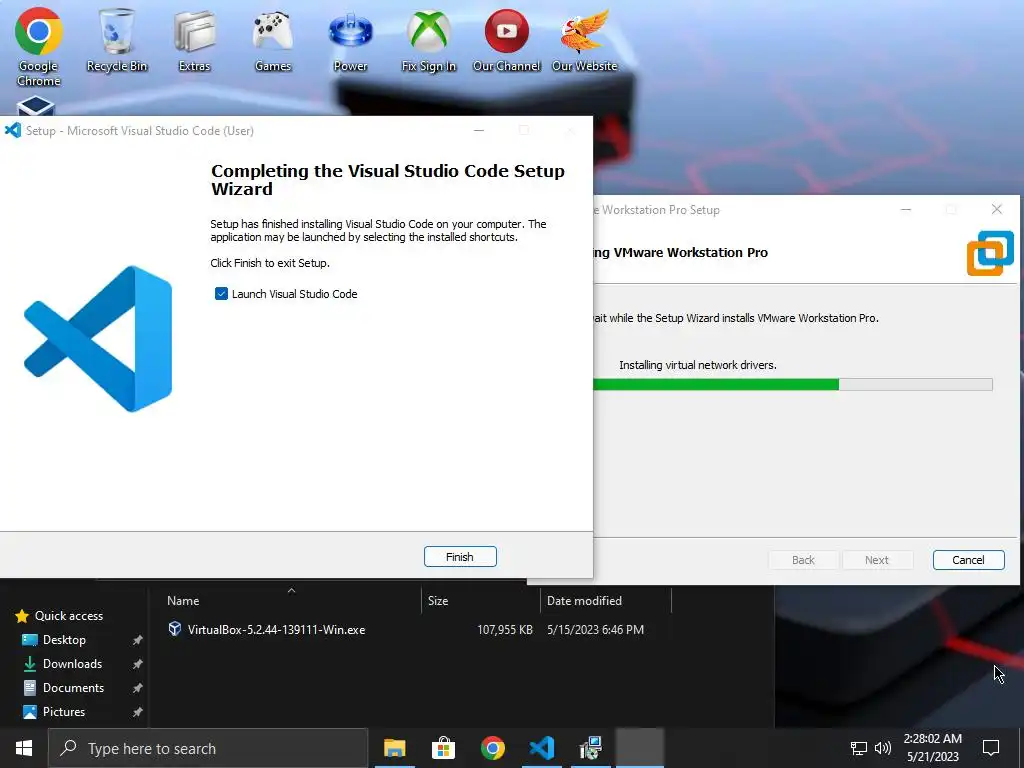Unpin Desktop using its pin icon

137,641
